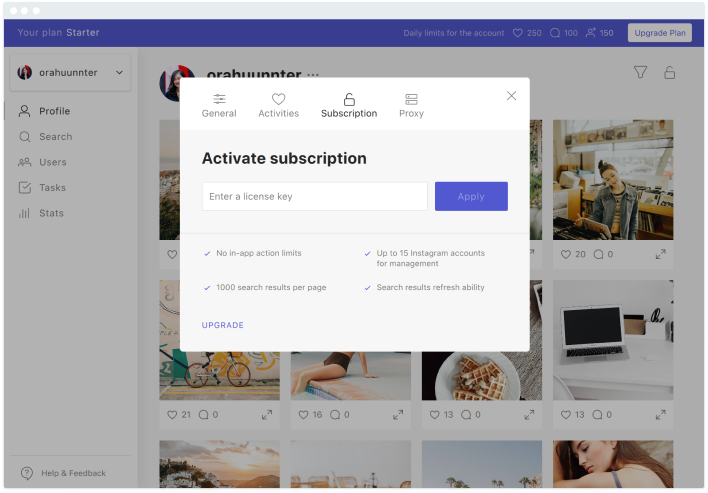Close the subscription dialog
The image size is (708, 493).
[x=511, y=96]
